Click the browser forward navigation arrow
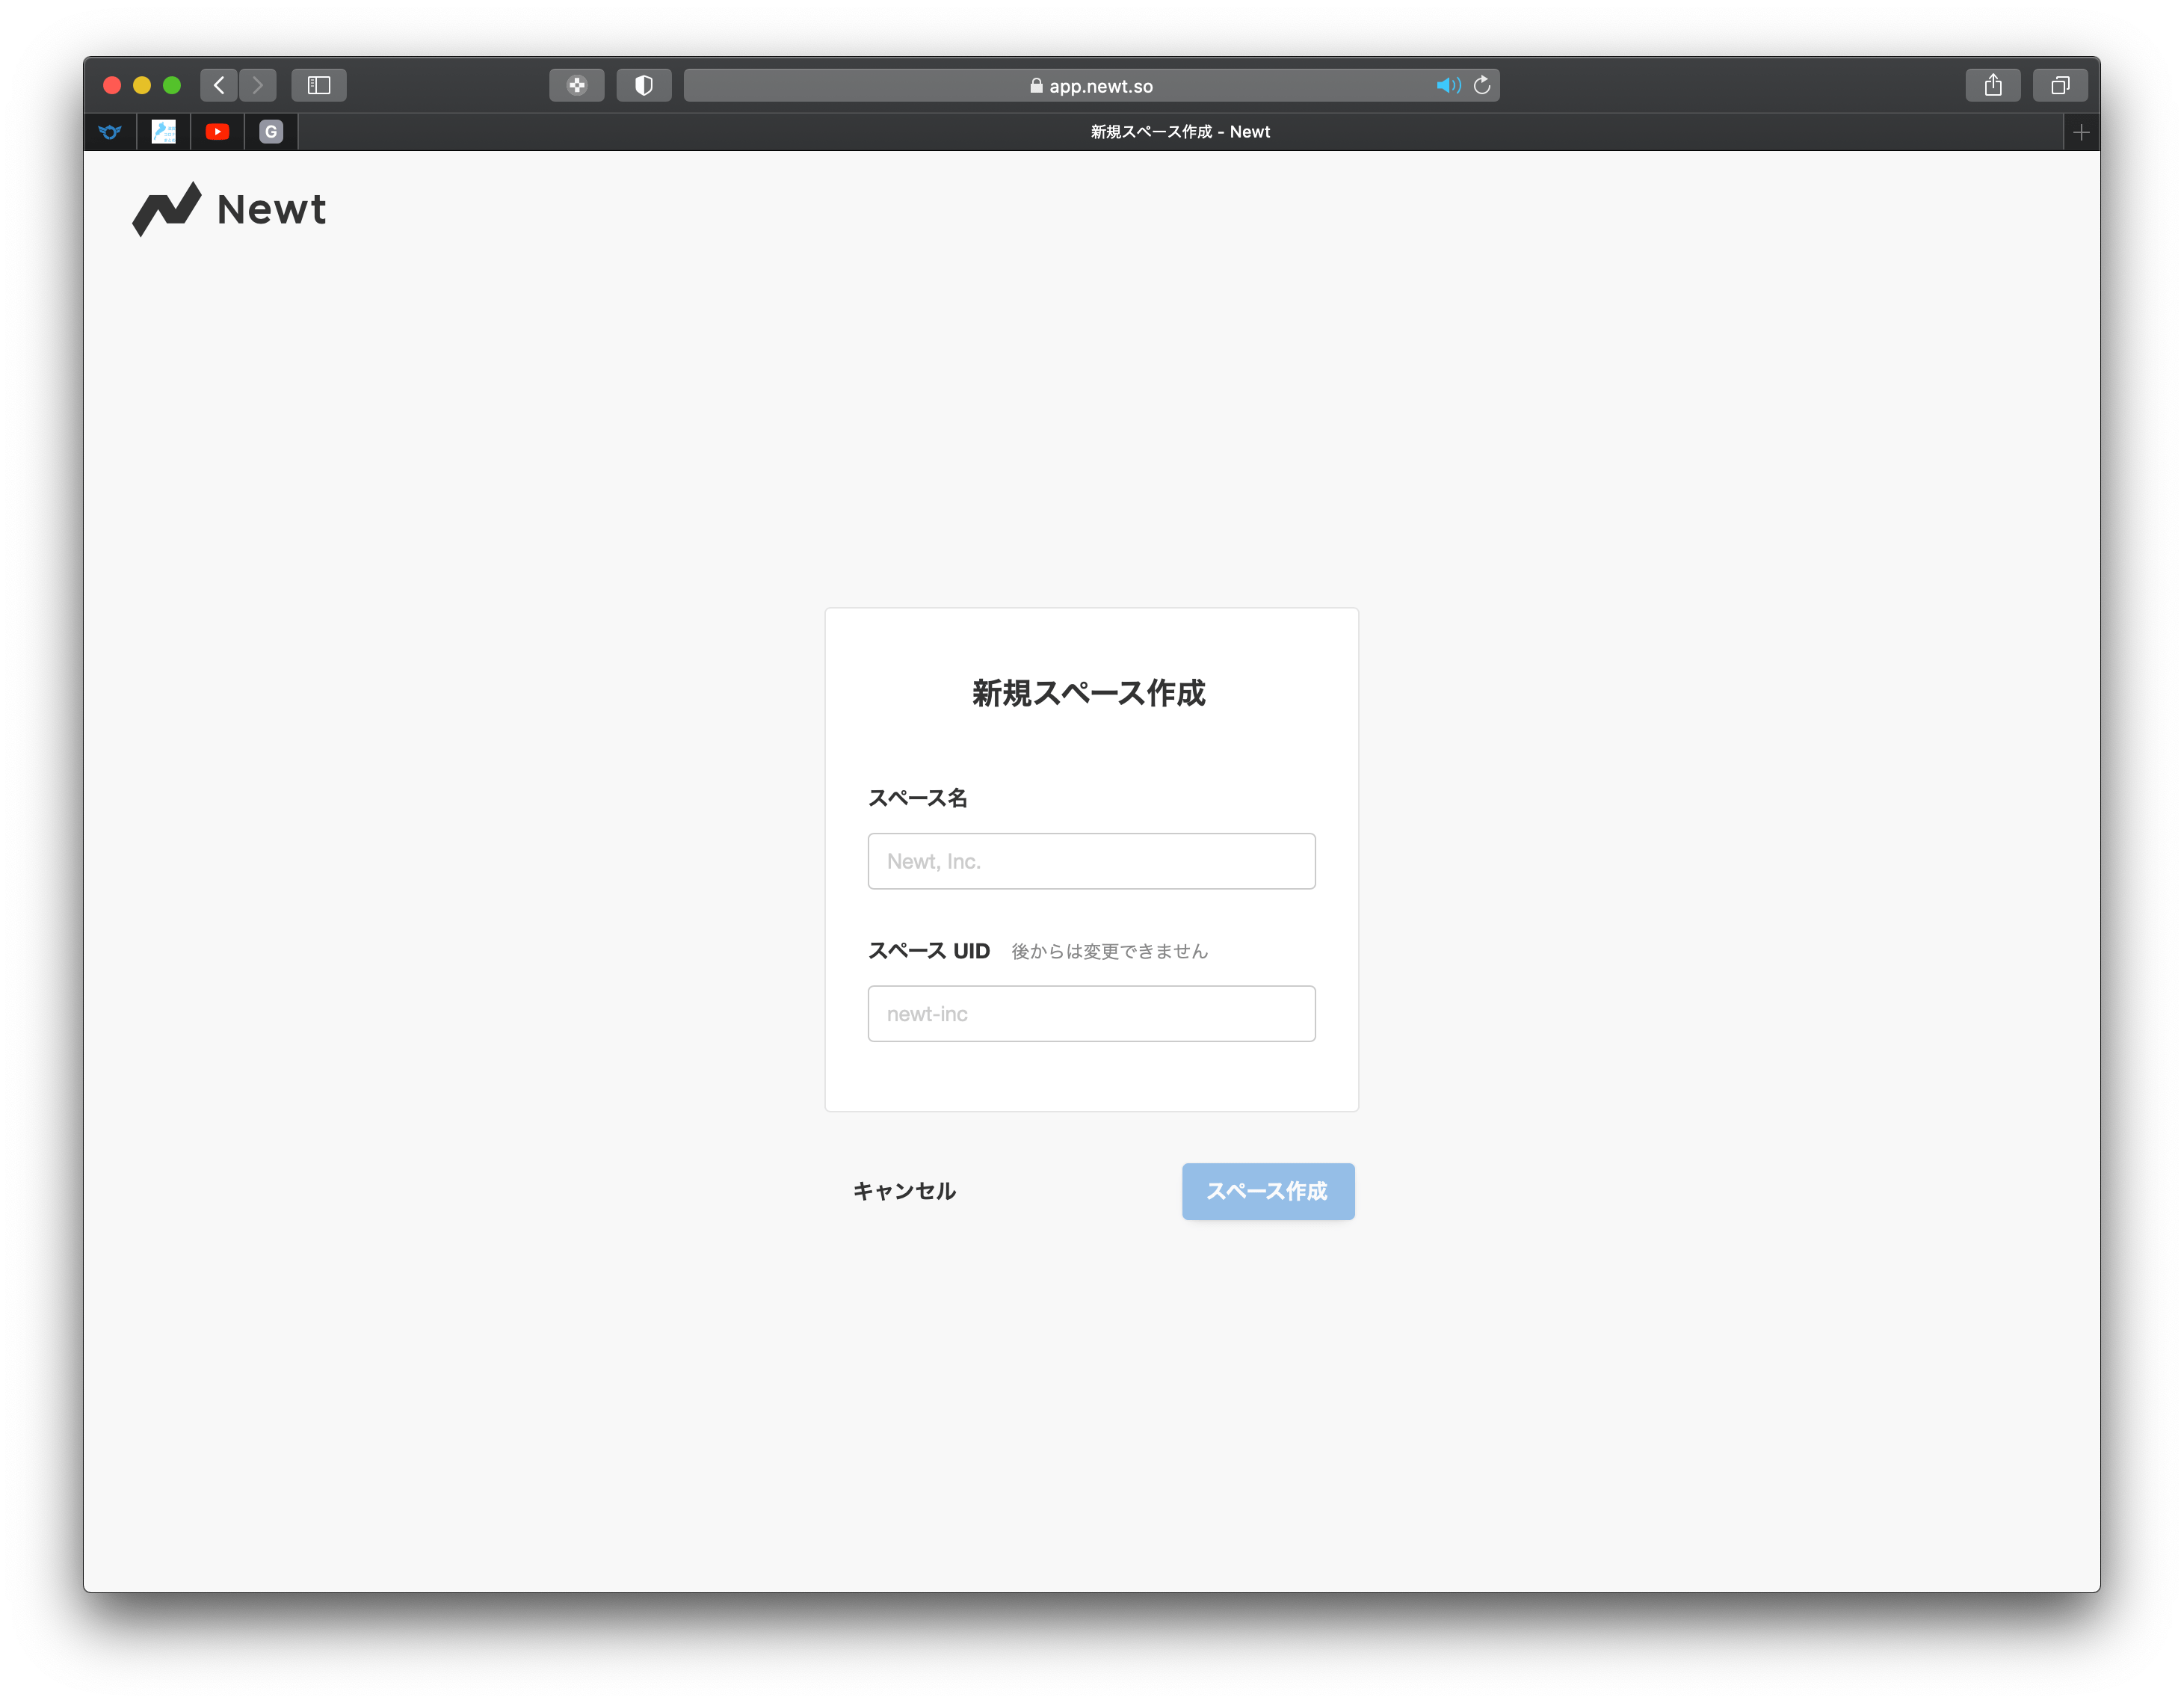The width and height of the screenshot is (2184, 1703). tap(264, 84)
